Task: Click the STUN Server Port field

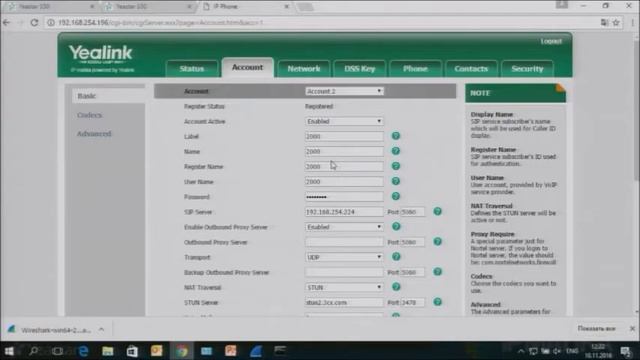Action: pyautogui.click(x=412, y=302)
